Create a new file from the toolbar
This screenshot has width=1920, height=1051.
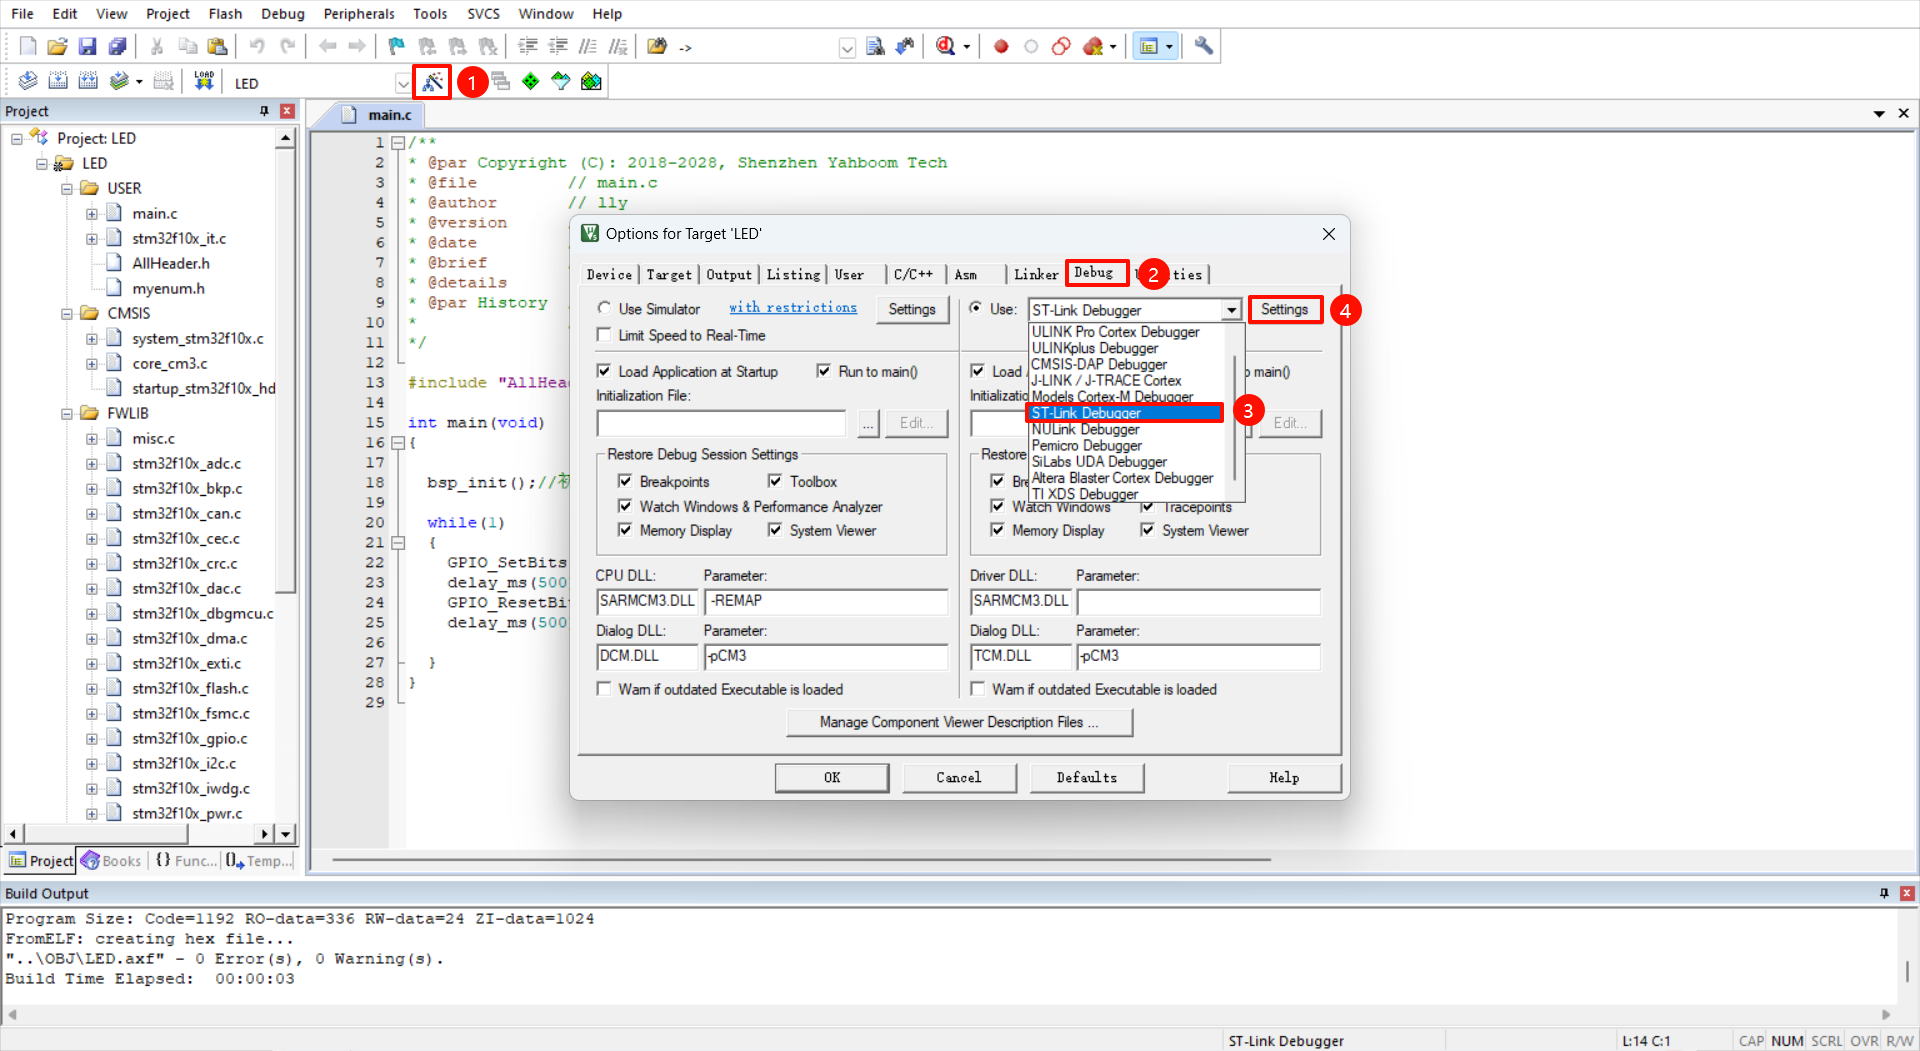tap(27, 46)
